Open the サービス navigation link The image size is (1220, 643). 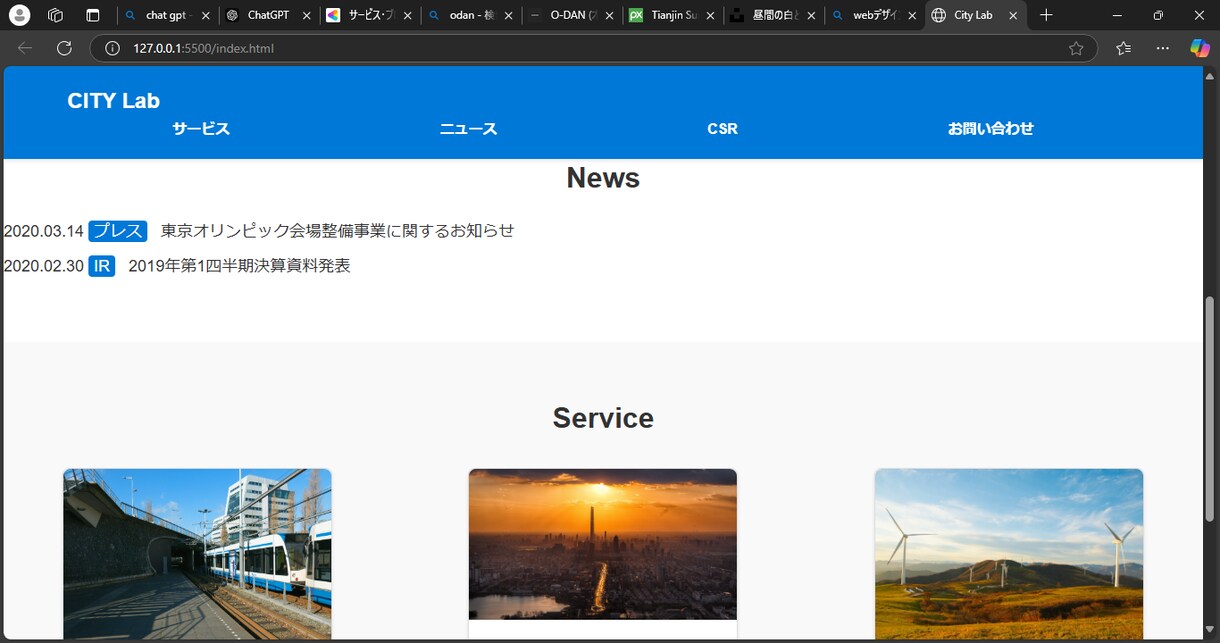pos(201,128)
